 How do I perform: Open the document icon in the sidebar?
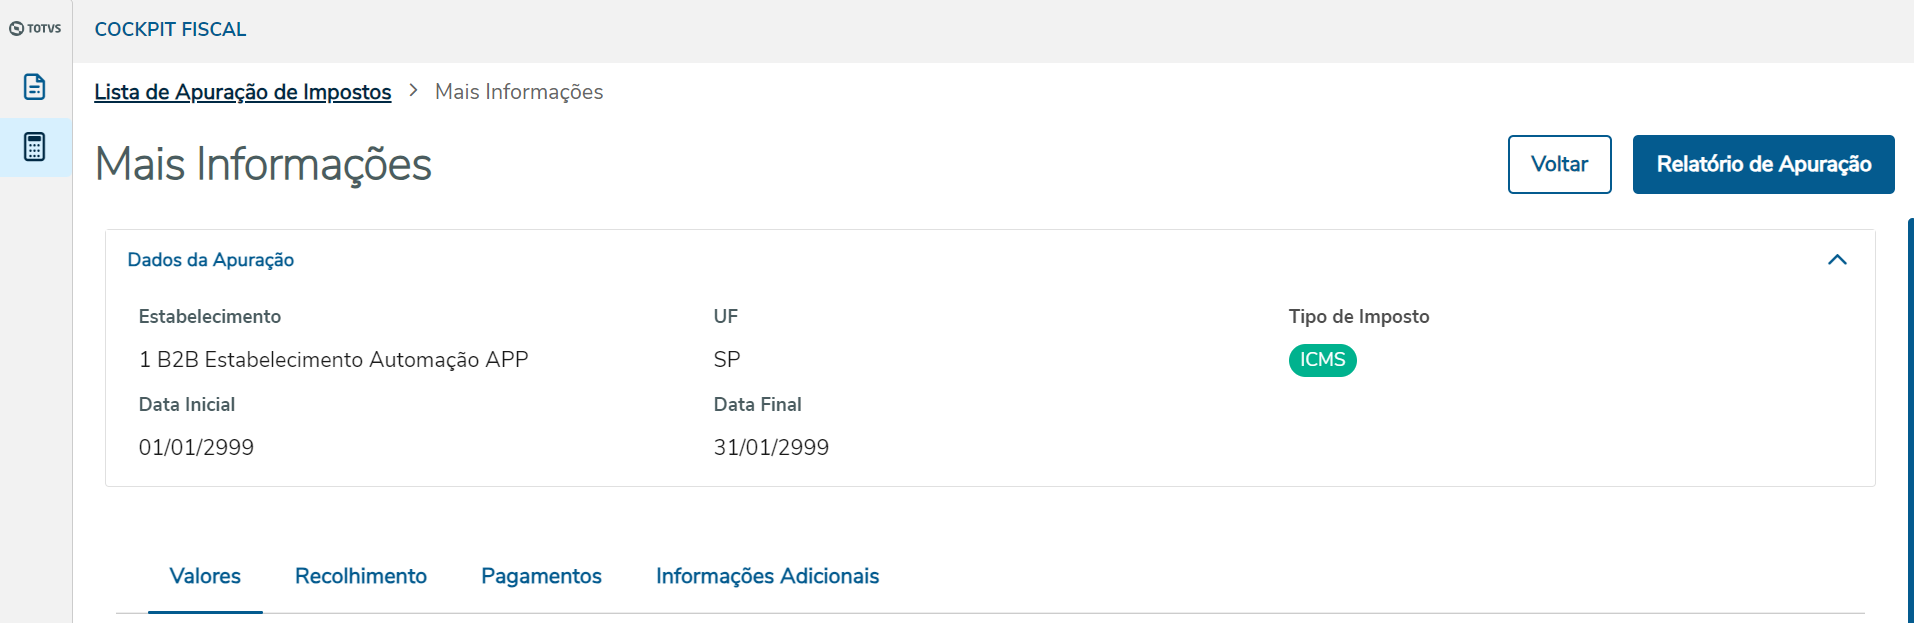pos(35,87)
